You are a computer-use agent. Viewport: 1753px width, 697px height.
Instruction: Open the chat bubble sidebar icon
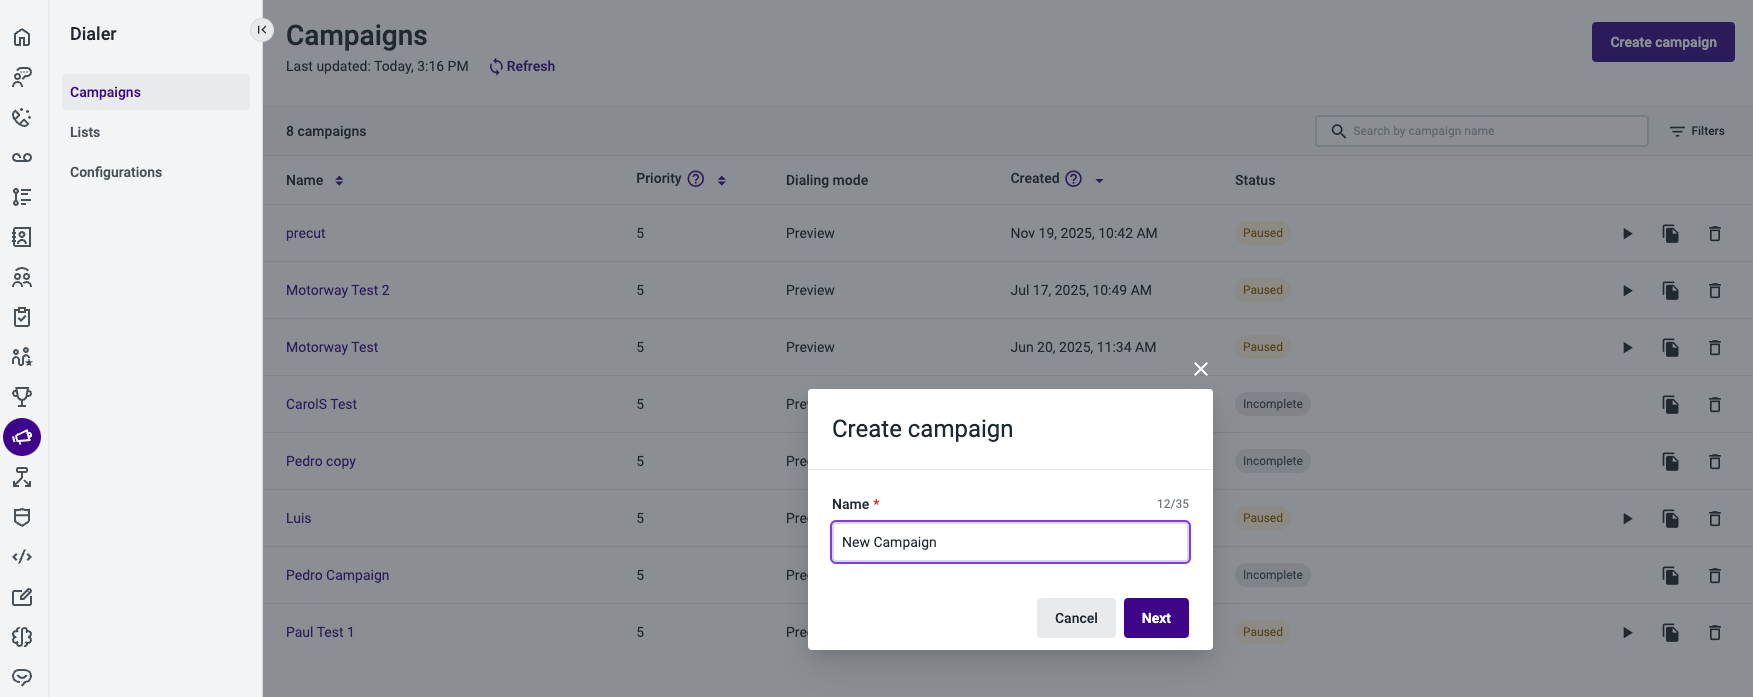(x=22, y=677)
